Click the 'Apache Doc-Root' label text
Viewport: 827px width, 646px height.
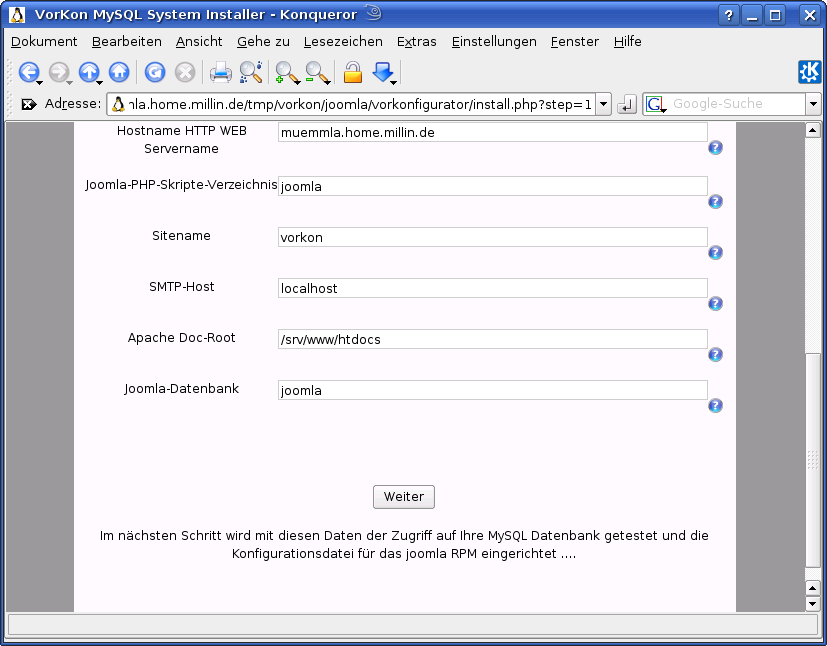tap(181, 338)
